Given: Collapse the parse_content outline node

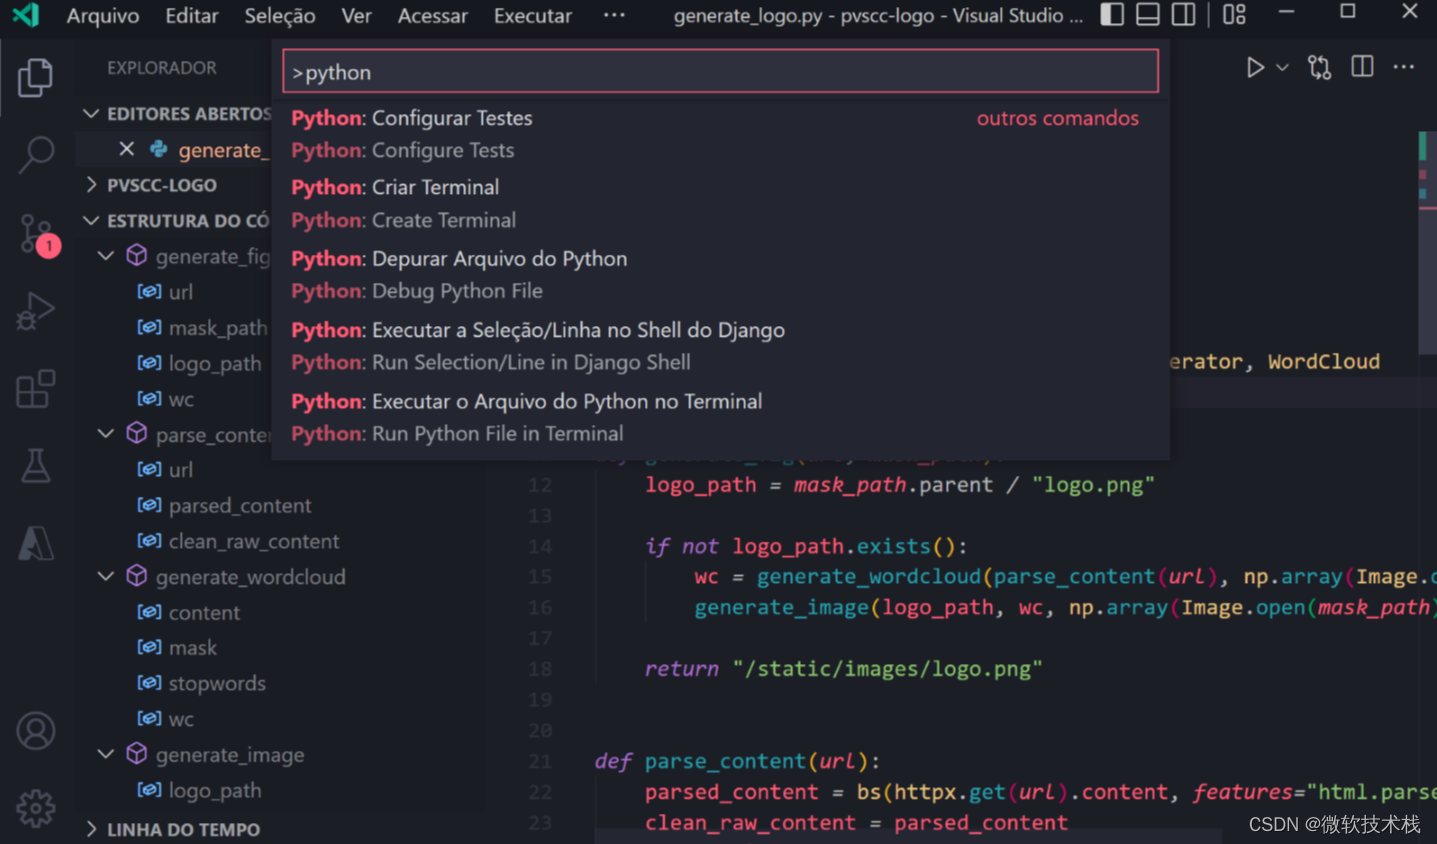Looking at the screenshot, I should point(106,434).
